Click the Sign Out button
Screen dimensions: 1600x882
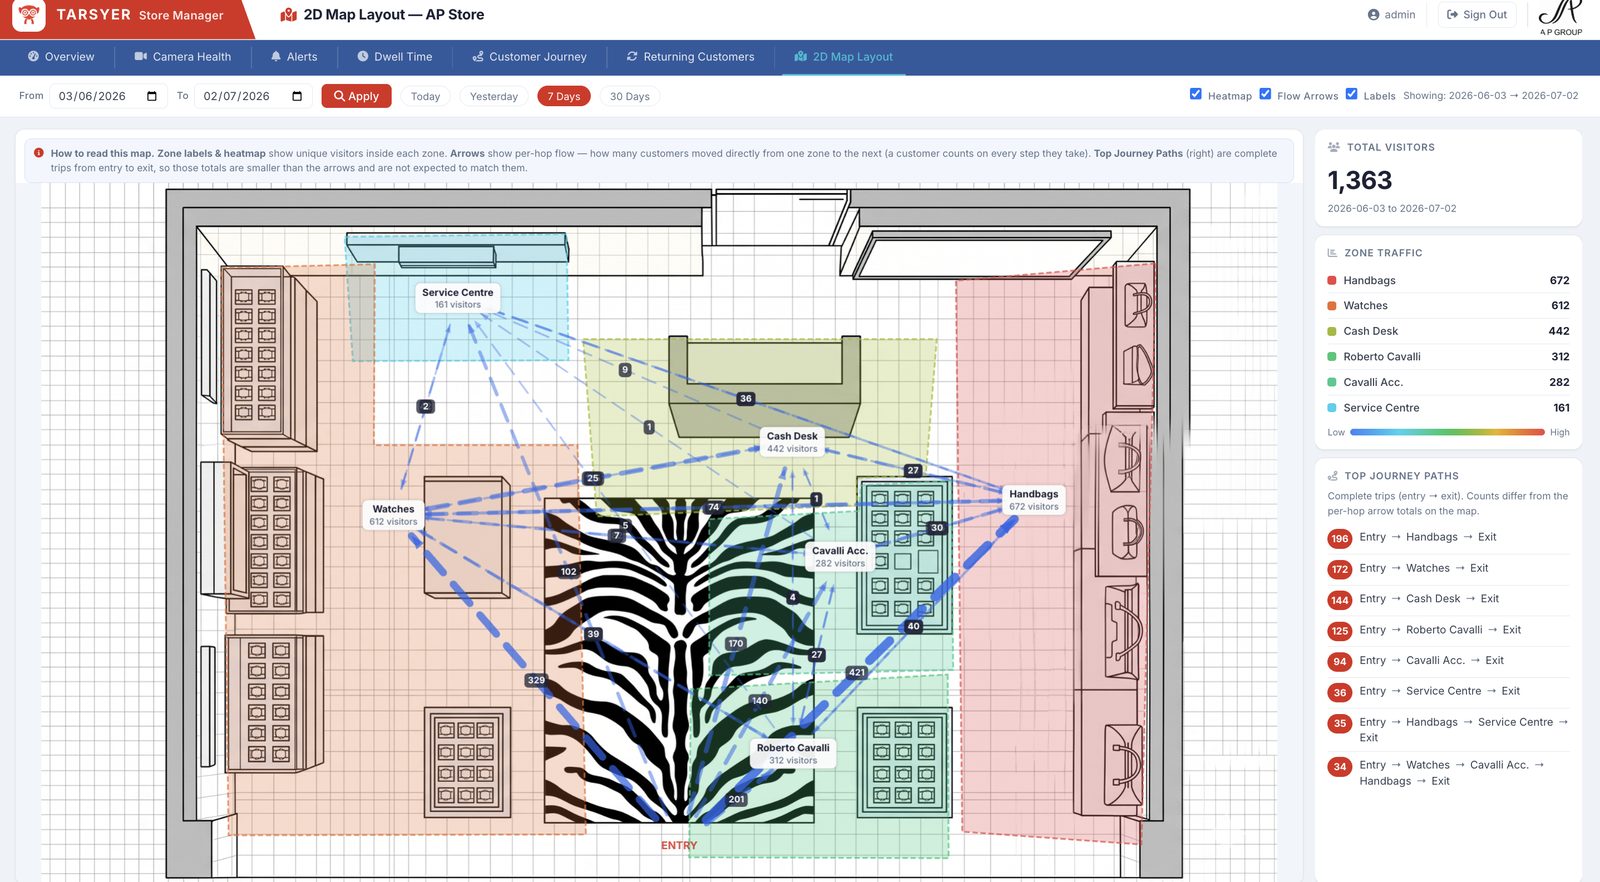(1477, 15)
